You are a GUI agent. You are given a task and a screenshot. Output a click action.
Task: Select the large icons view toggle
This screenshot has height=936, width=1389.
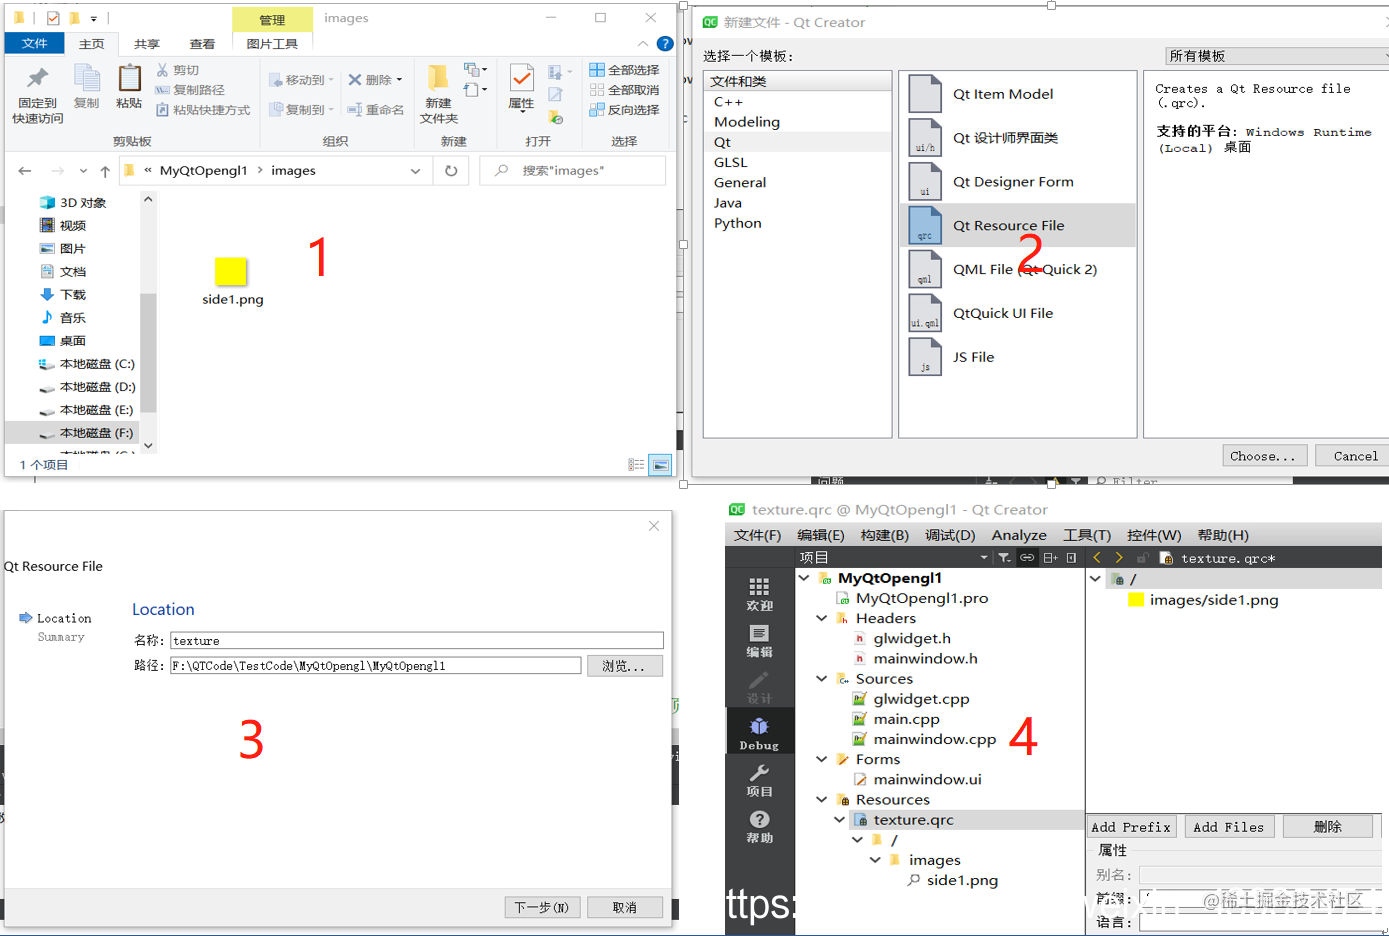(x=660, y=465)
